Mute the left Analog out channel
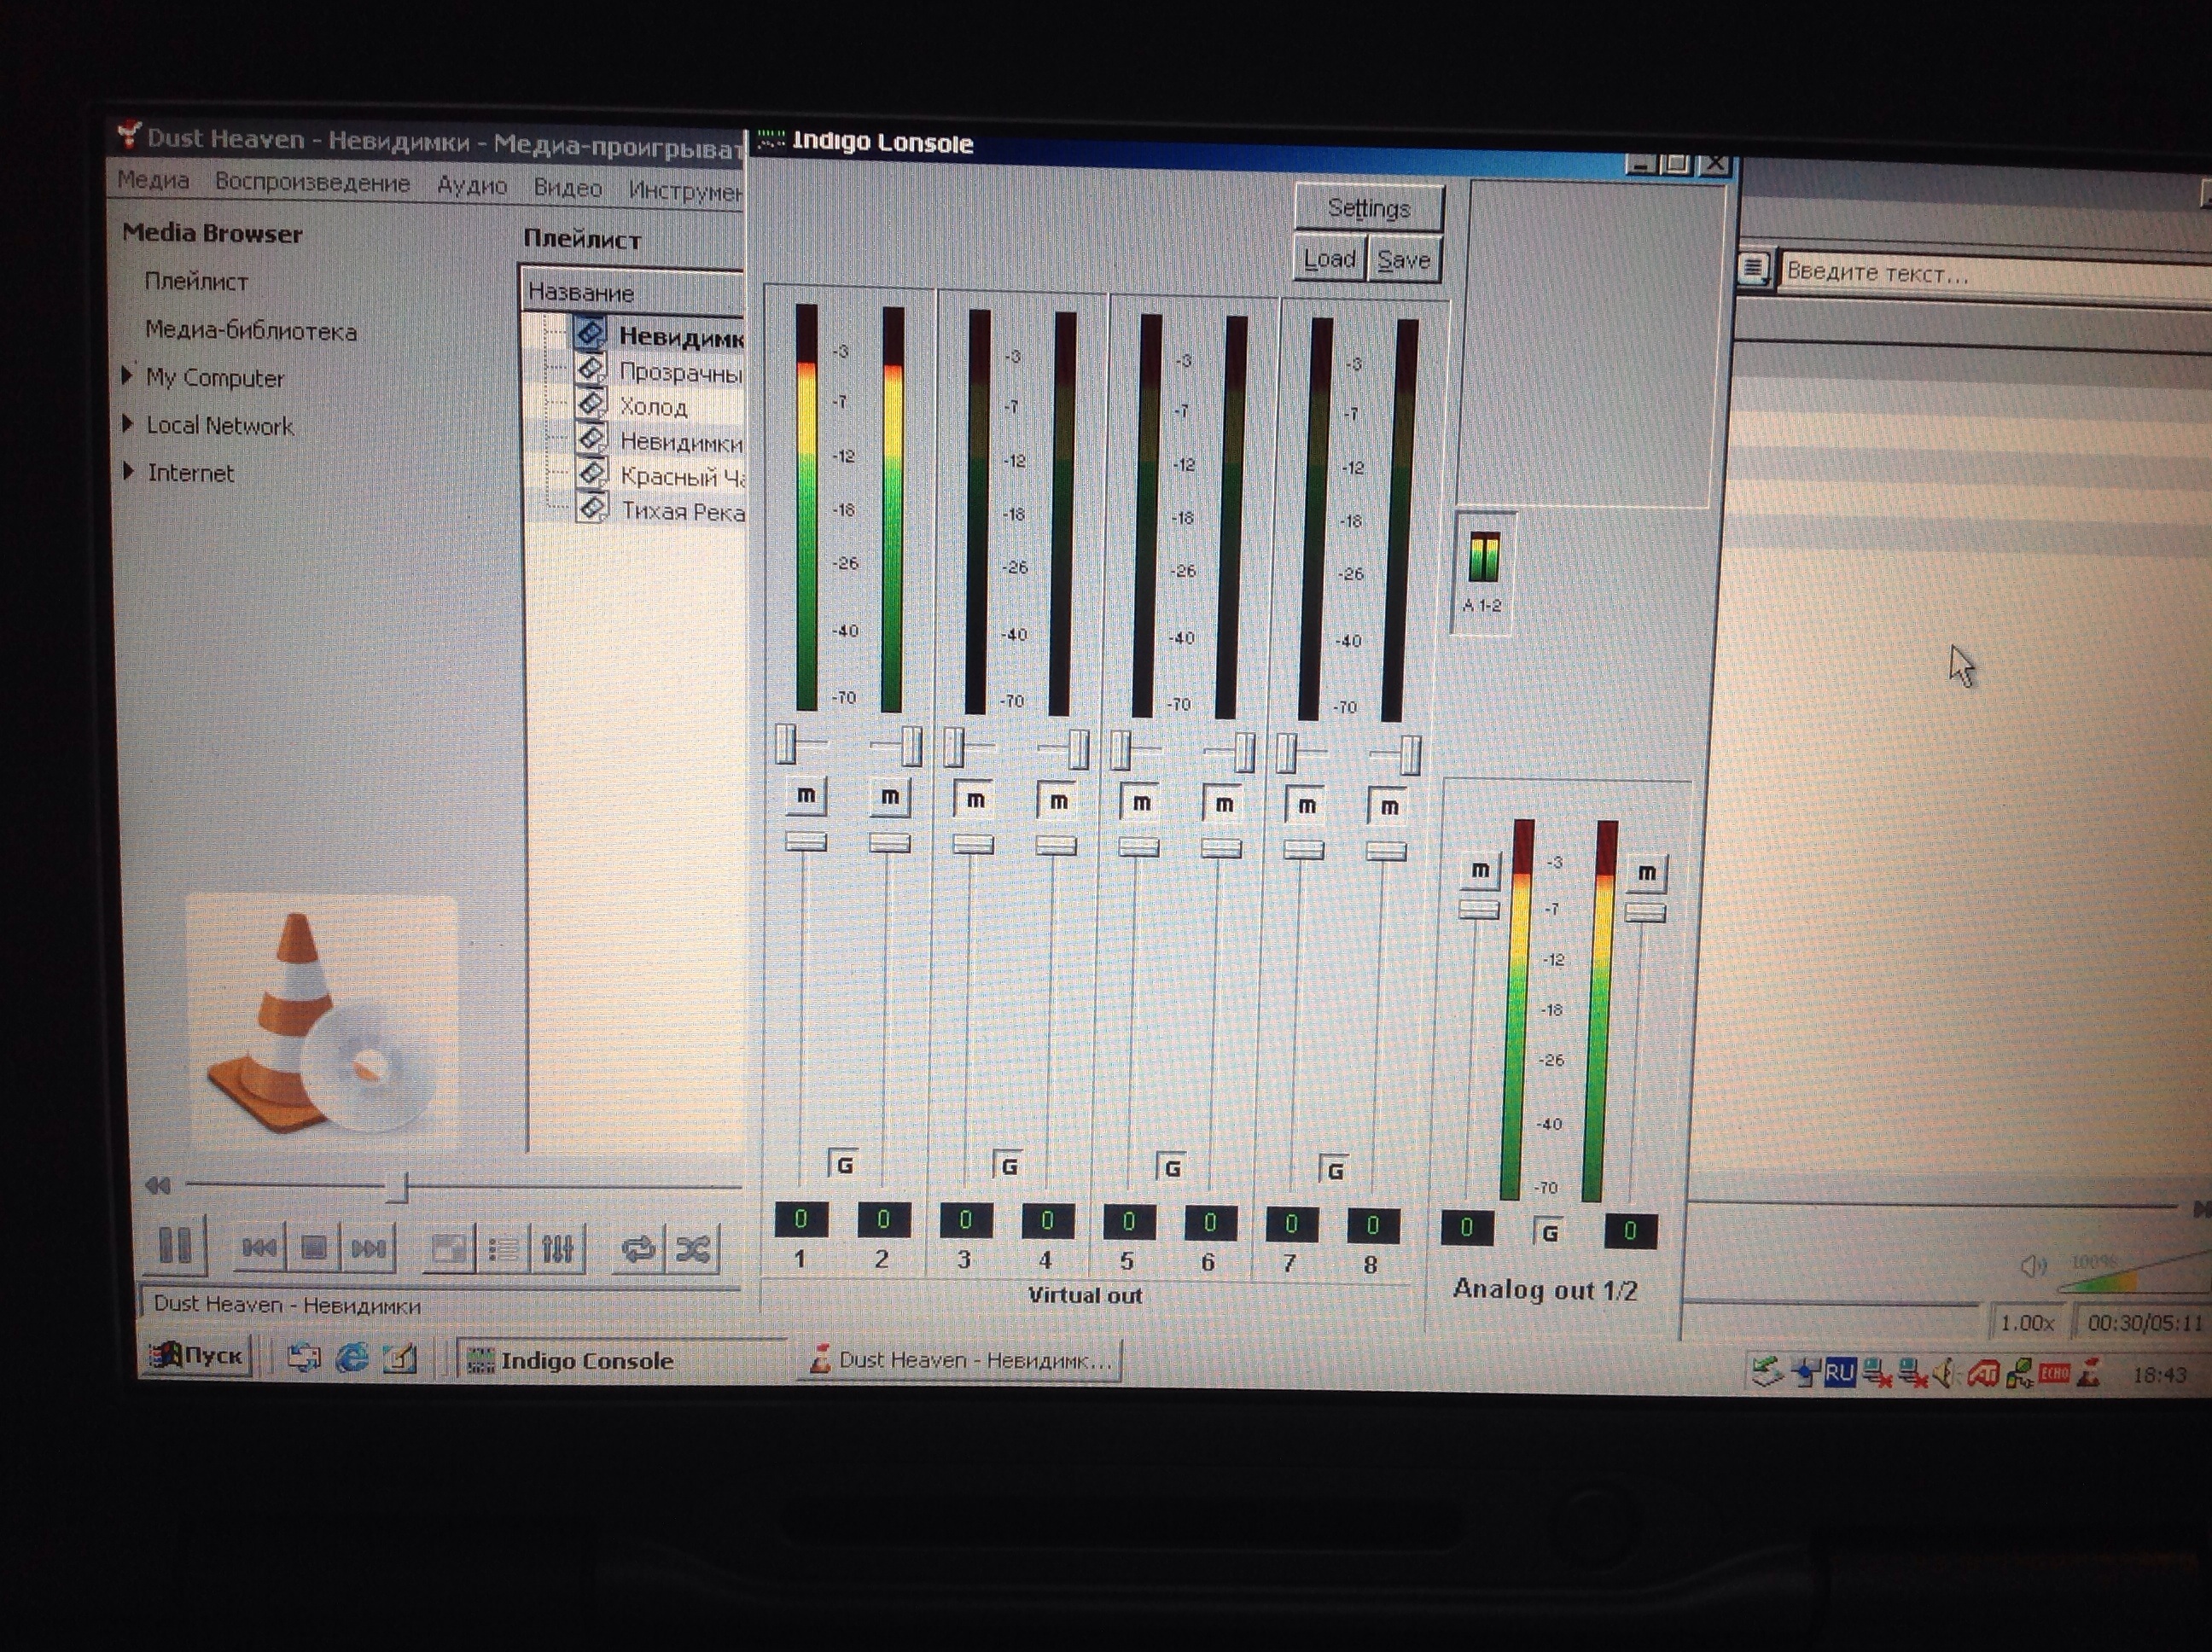The height and width of the screenshot is (1652, 2212). point(1480,871)
